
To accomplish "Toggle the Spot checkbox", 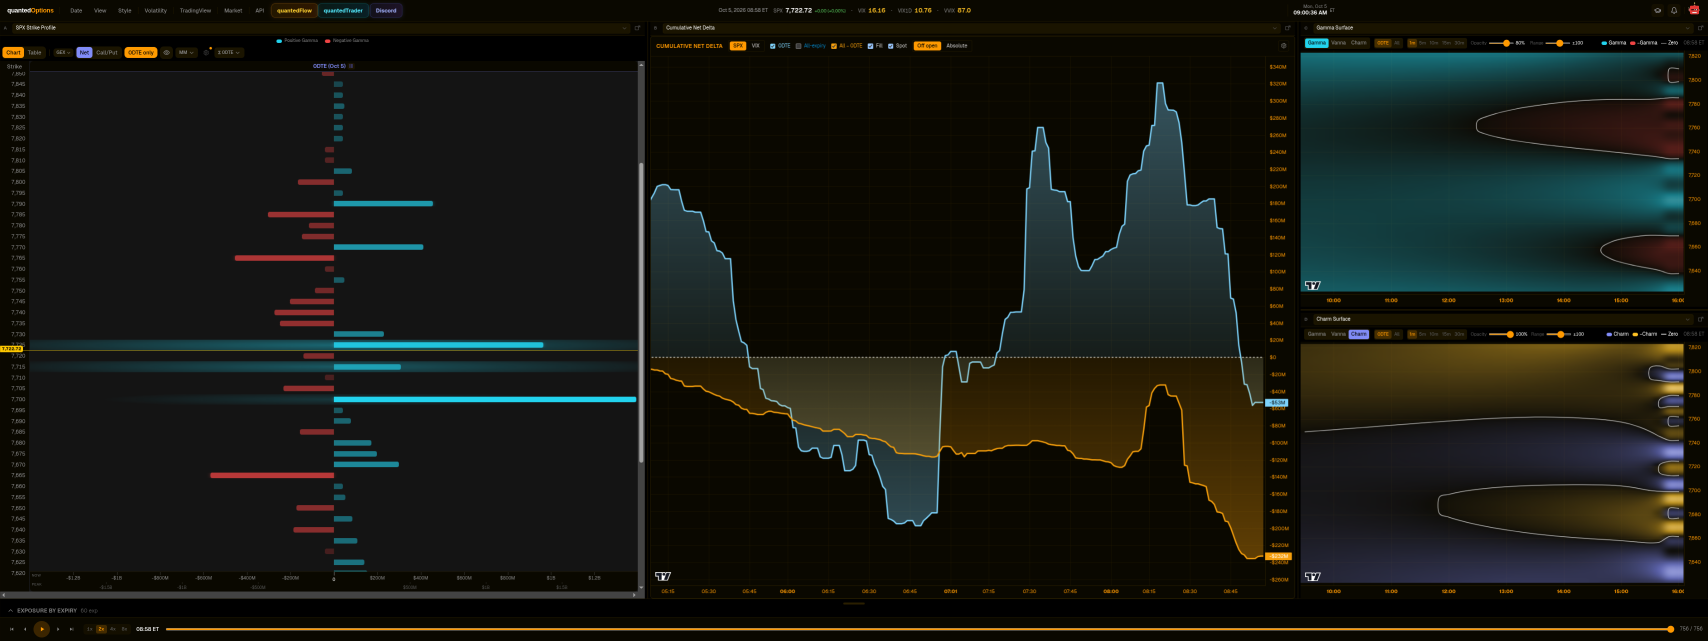I will pyautogui.click(x=891, y=46).
